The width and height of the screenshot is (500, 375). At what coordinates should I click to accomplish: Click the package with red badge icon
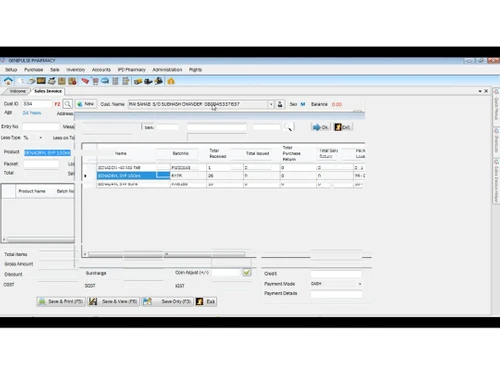click(72, 81)
